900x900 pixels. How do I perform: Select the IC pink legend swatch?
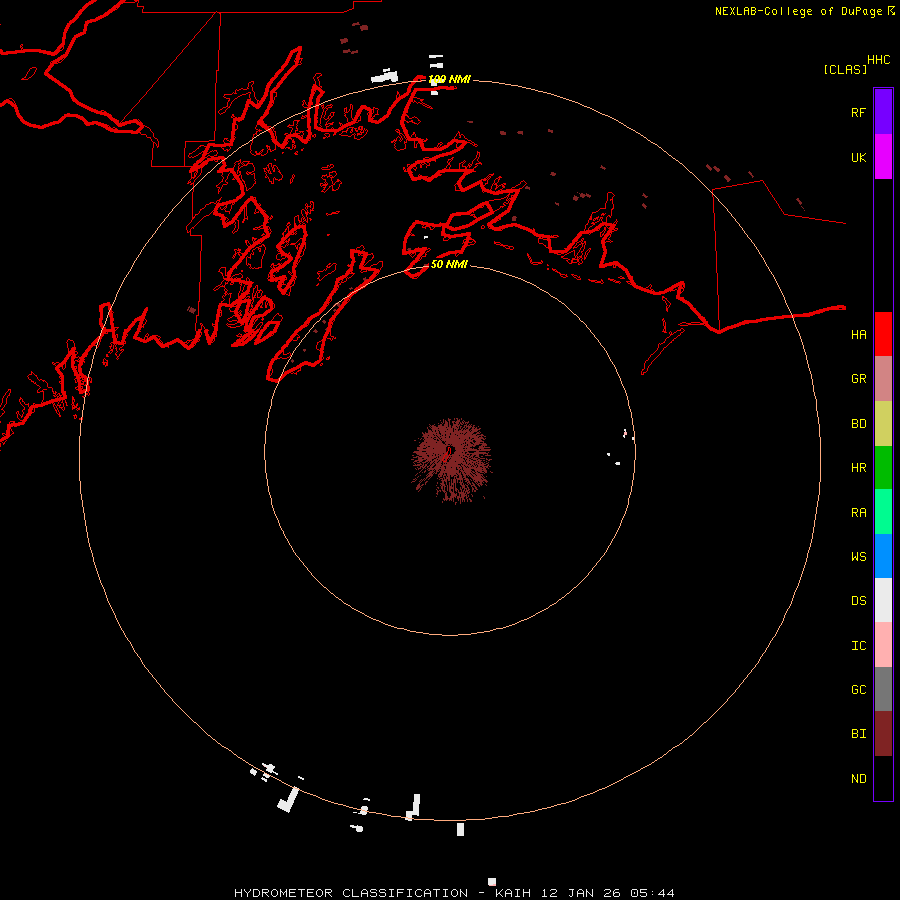point(883,645)
